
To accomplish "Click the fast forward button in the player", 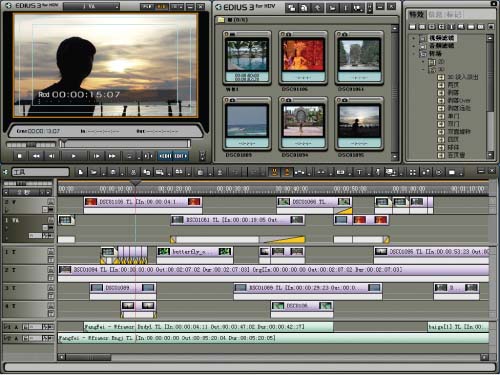I will [112, 156].
